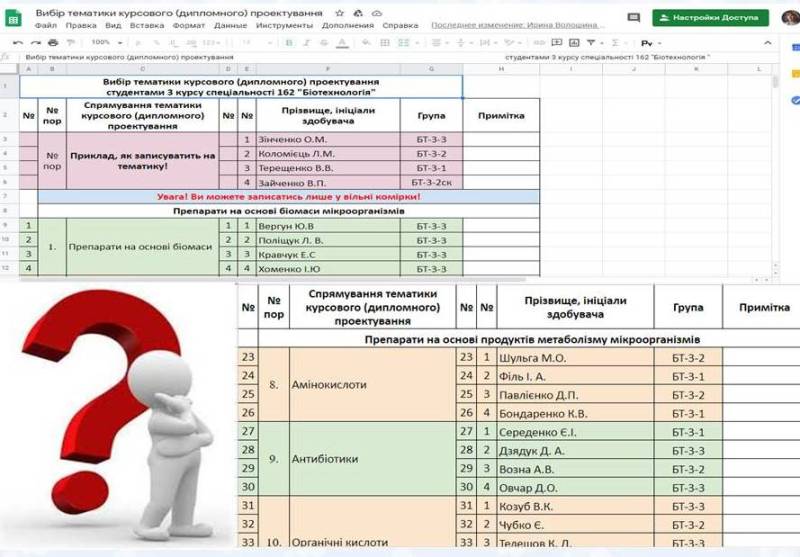Open the Tasks side panel icon
This screenshot has height=557, width=800.
795,100
